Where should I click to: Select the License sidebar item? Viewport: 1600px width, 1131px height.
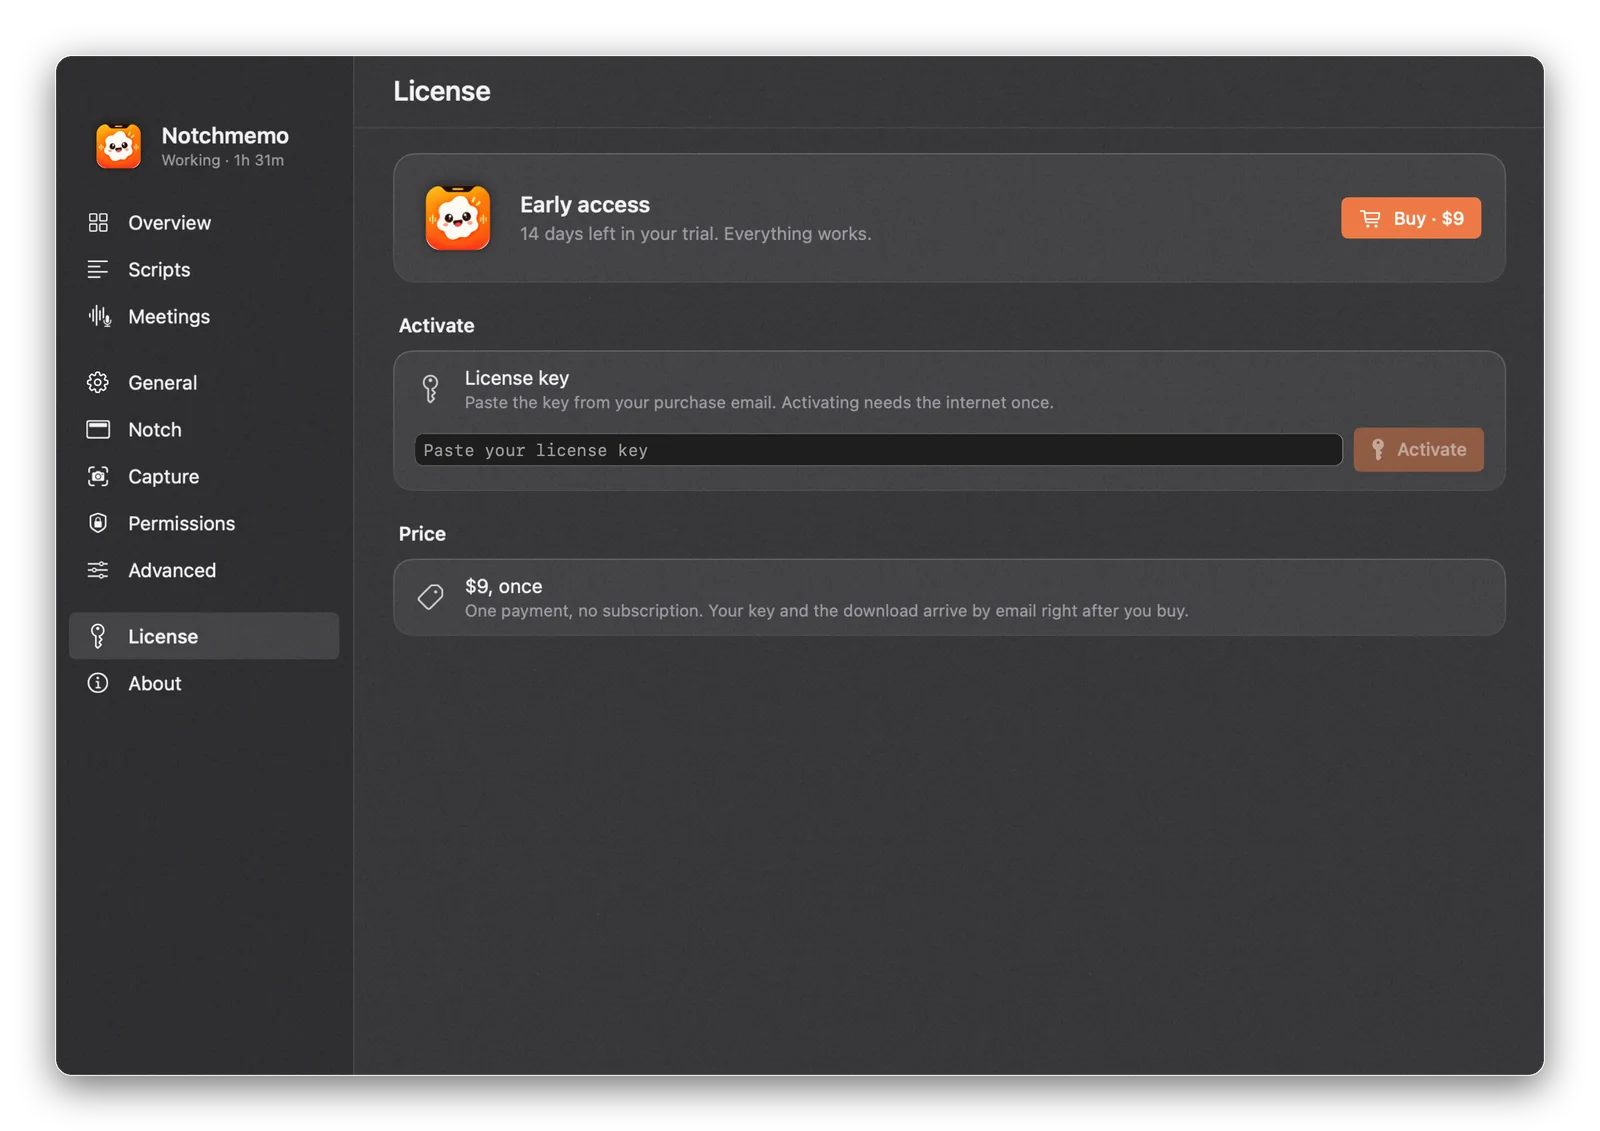pyautogui.click(x=204, y=636)
